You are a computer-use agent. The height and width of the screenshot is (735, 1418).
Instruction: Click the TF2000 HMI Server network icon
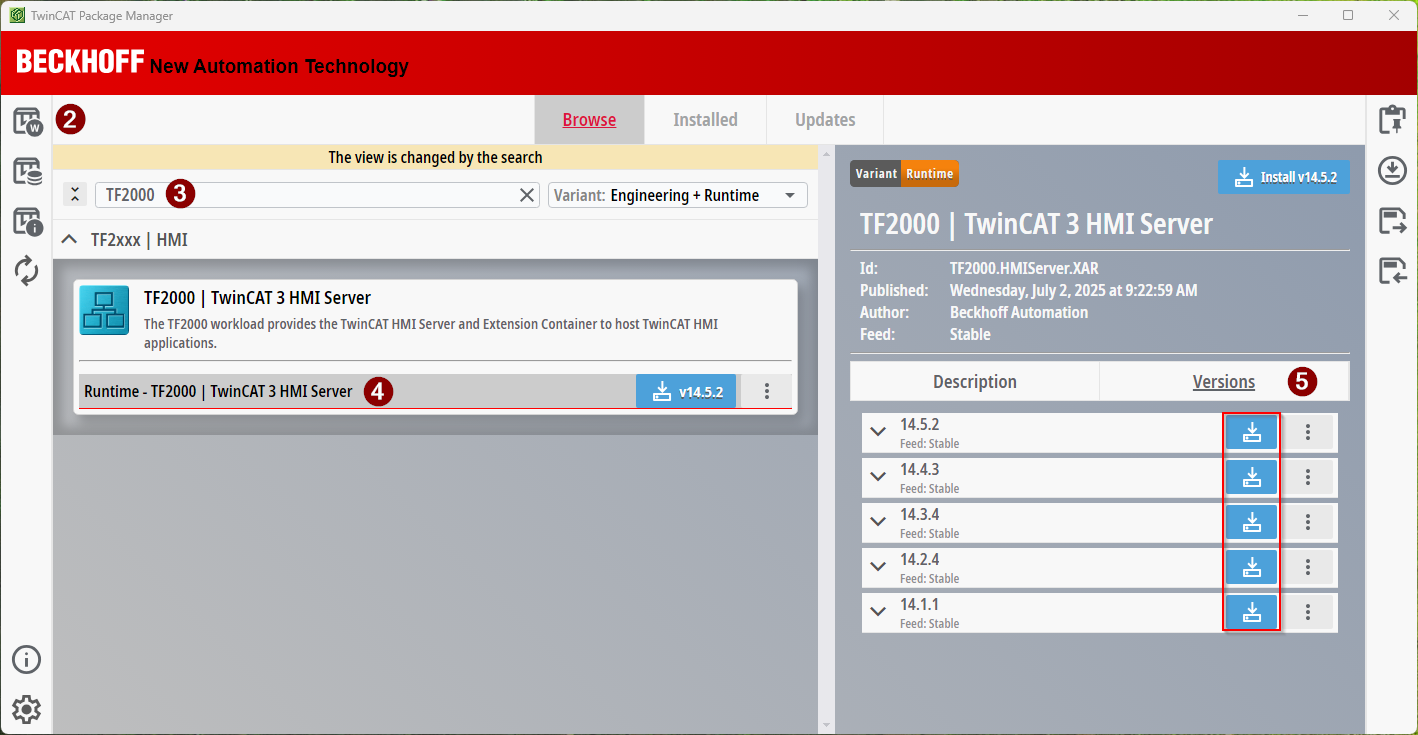point(104,309)
